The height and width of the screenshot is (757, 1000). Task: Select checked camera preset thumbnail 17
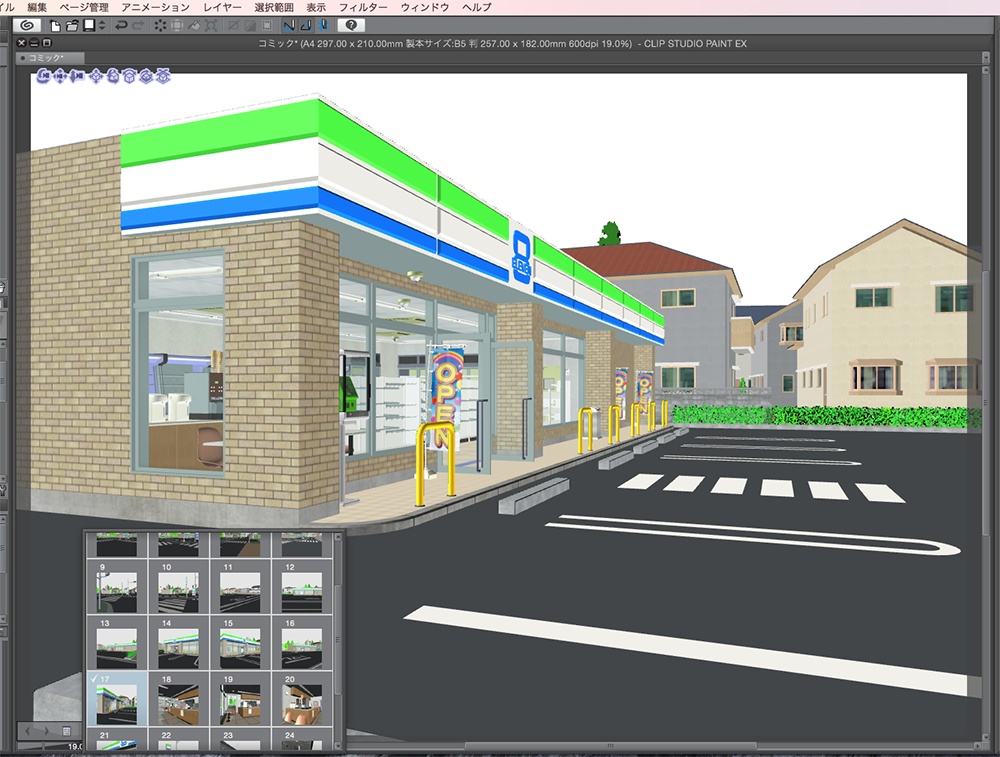coord(117,699)
